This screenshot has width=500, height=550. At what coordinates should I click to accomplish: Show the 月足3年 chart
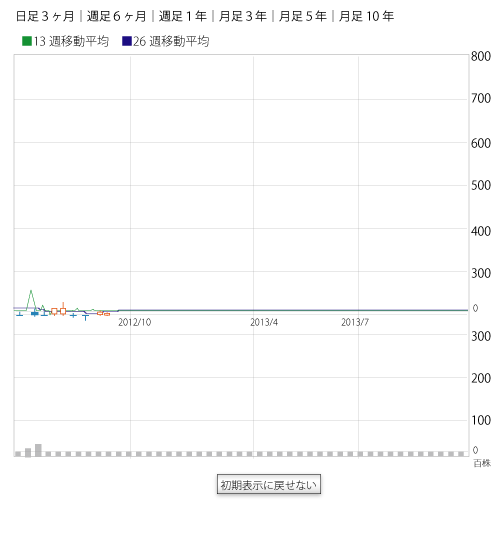pyautogui.click(x=243, y=16)
